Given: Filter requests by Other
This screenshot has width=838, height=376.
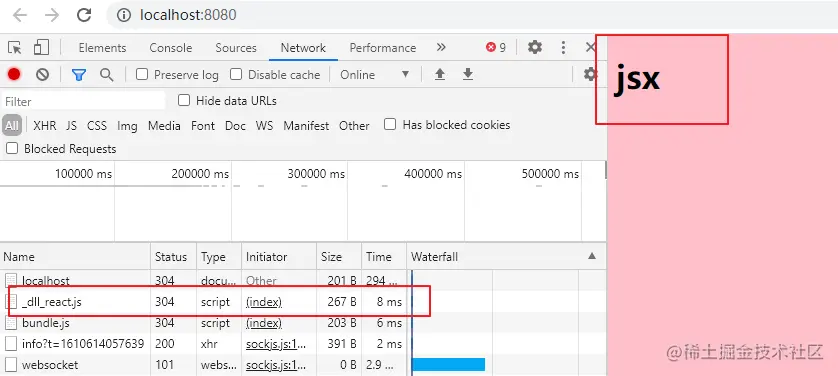Looking at the screenshot, I should click(354, 126).
